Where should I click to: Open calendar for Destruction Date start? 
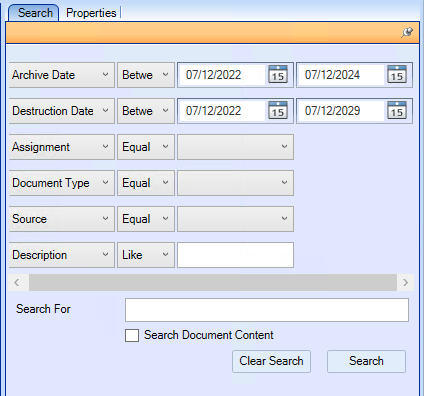[x=278, y=111]
